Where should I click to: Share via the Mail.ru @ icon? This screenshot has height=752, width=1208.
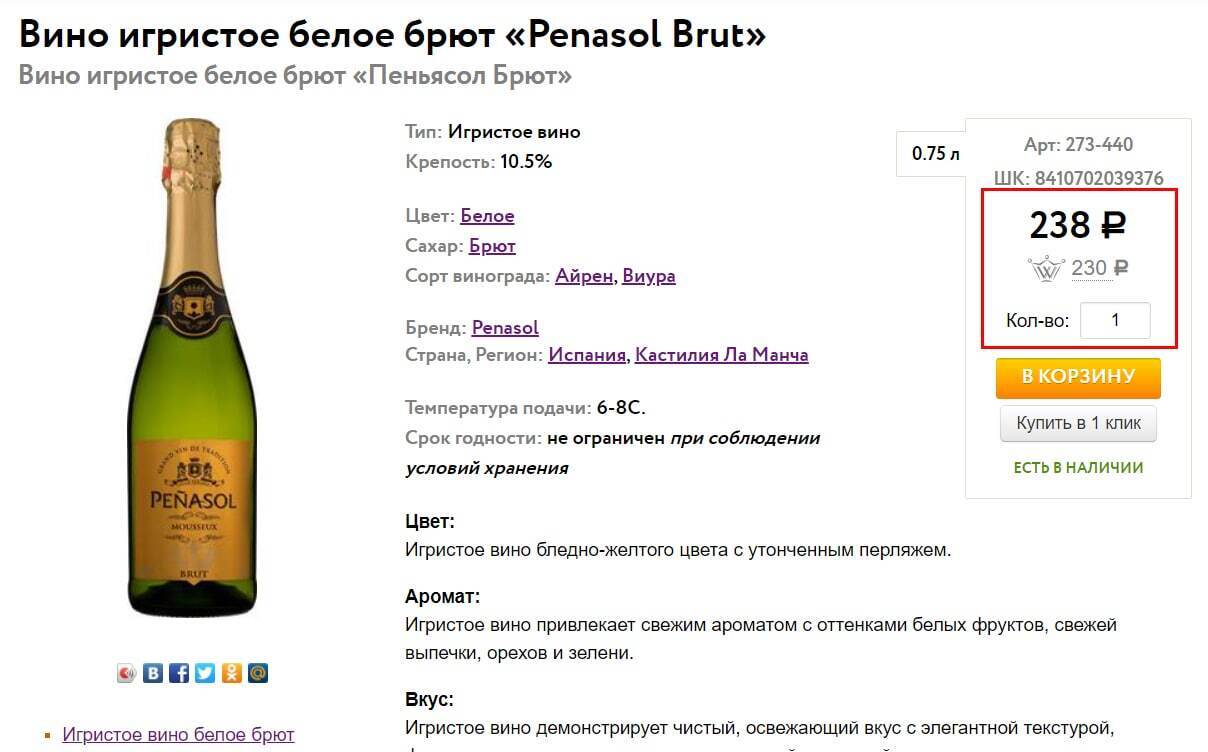tap(258, 673)
